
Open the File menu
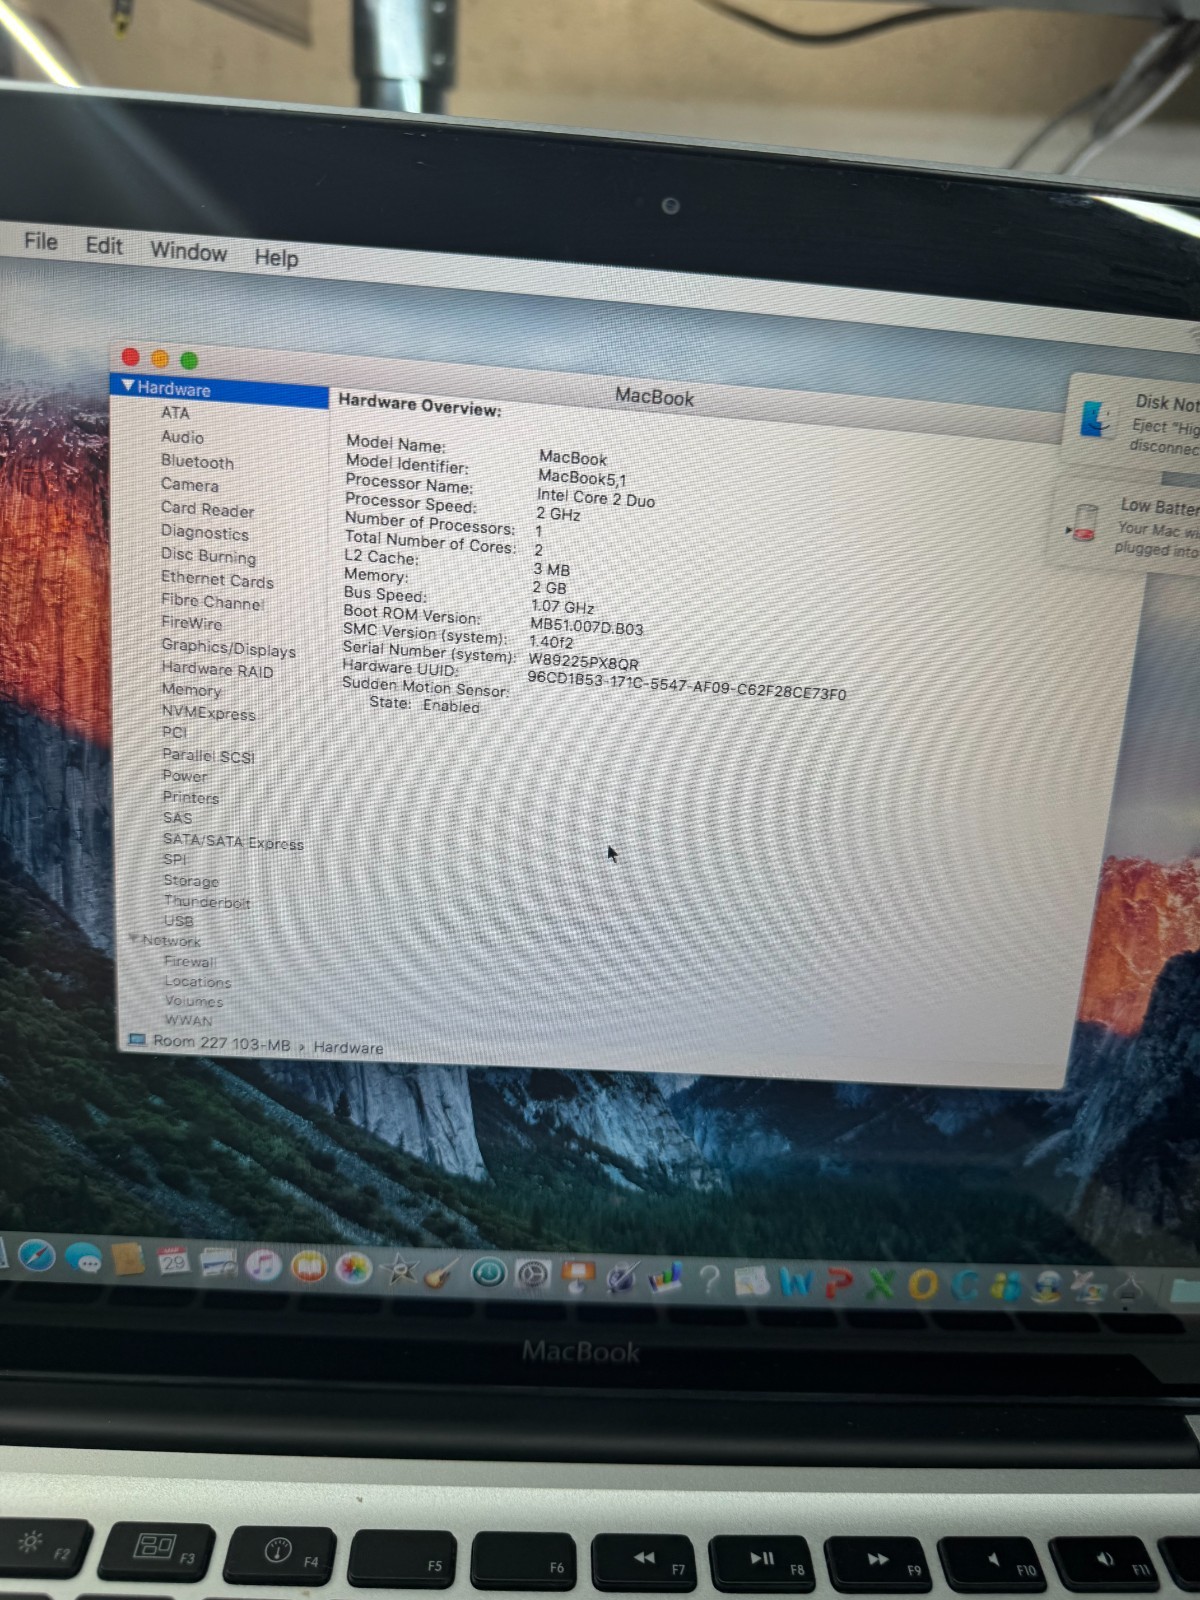coord(41,241)
